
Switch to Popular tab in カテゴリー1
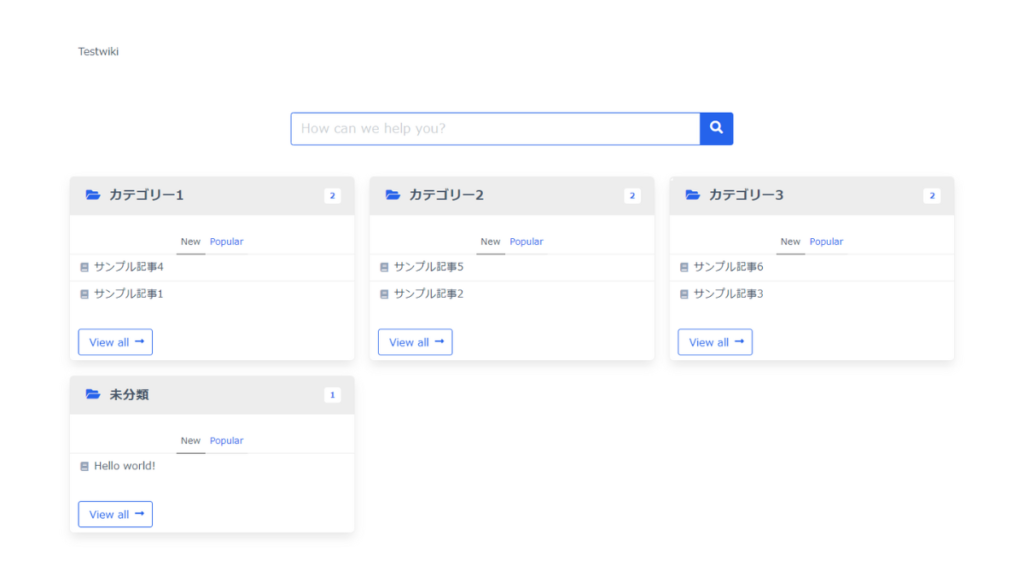pyautogui.click(x=226, y=242)
